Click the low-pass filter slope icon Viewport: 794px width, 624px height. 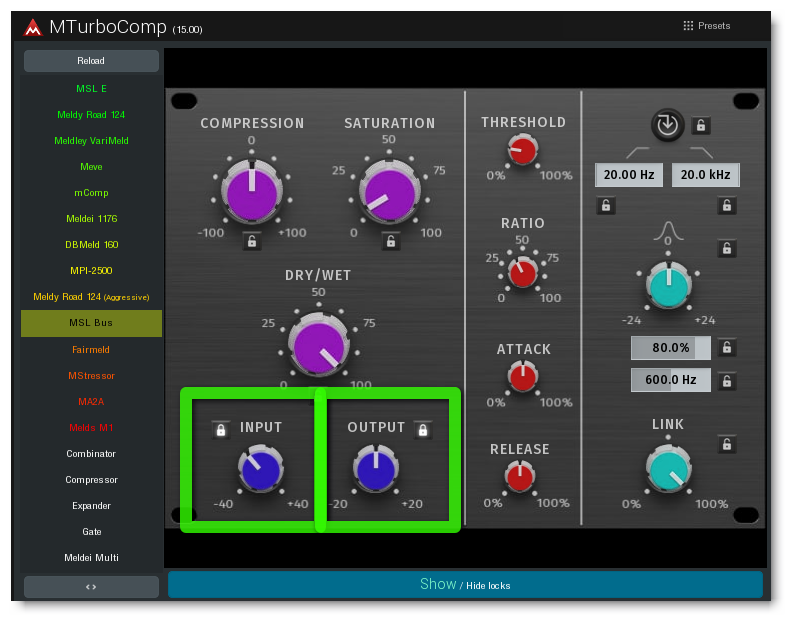point(701,152)
